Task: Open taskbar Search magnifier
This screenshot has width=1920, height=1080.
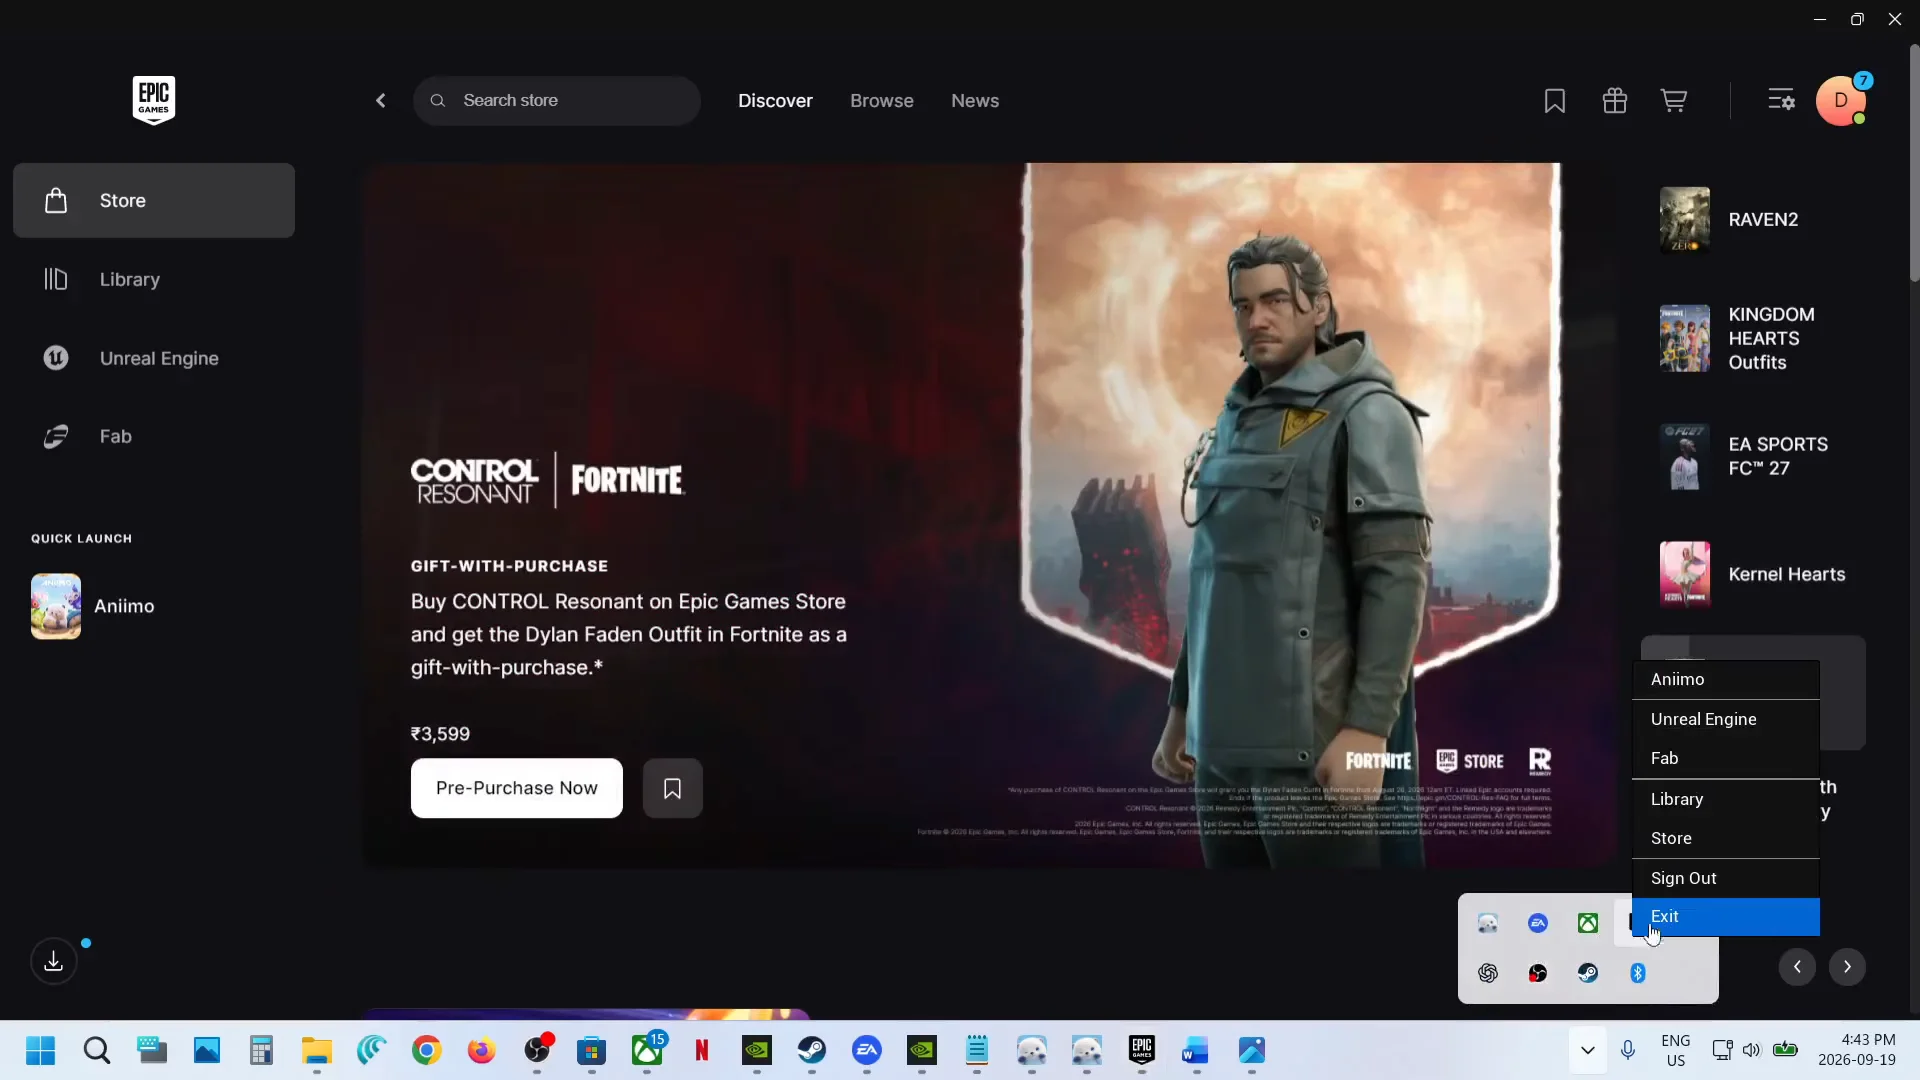Action: tap(97, 1050)
